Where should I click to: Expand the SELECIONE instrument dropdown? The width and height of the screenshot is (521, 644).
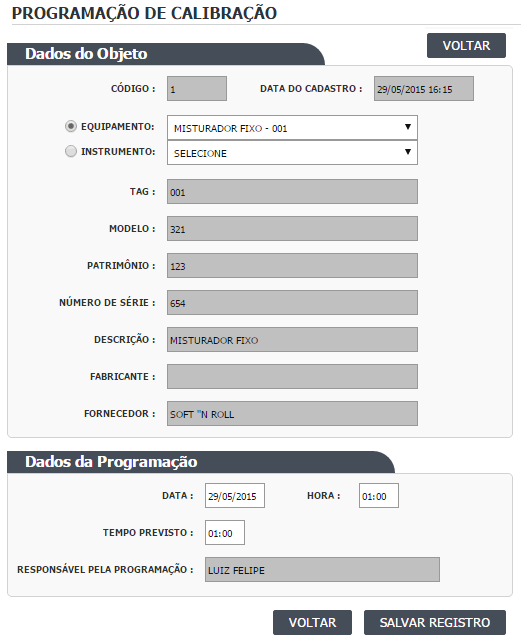(292, 153)
